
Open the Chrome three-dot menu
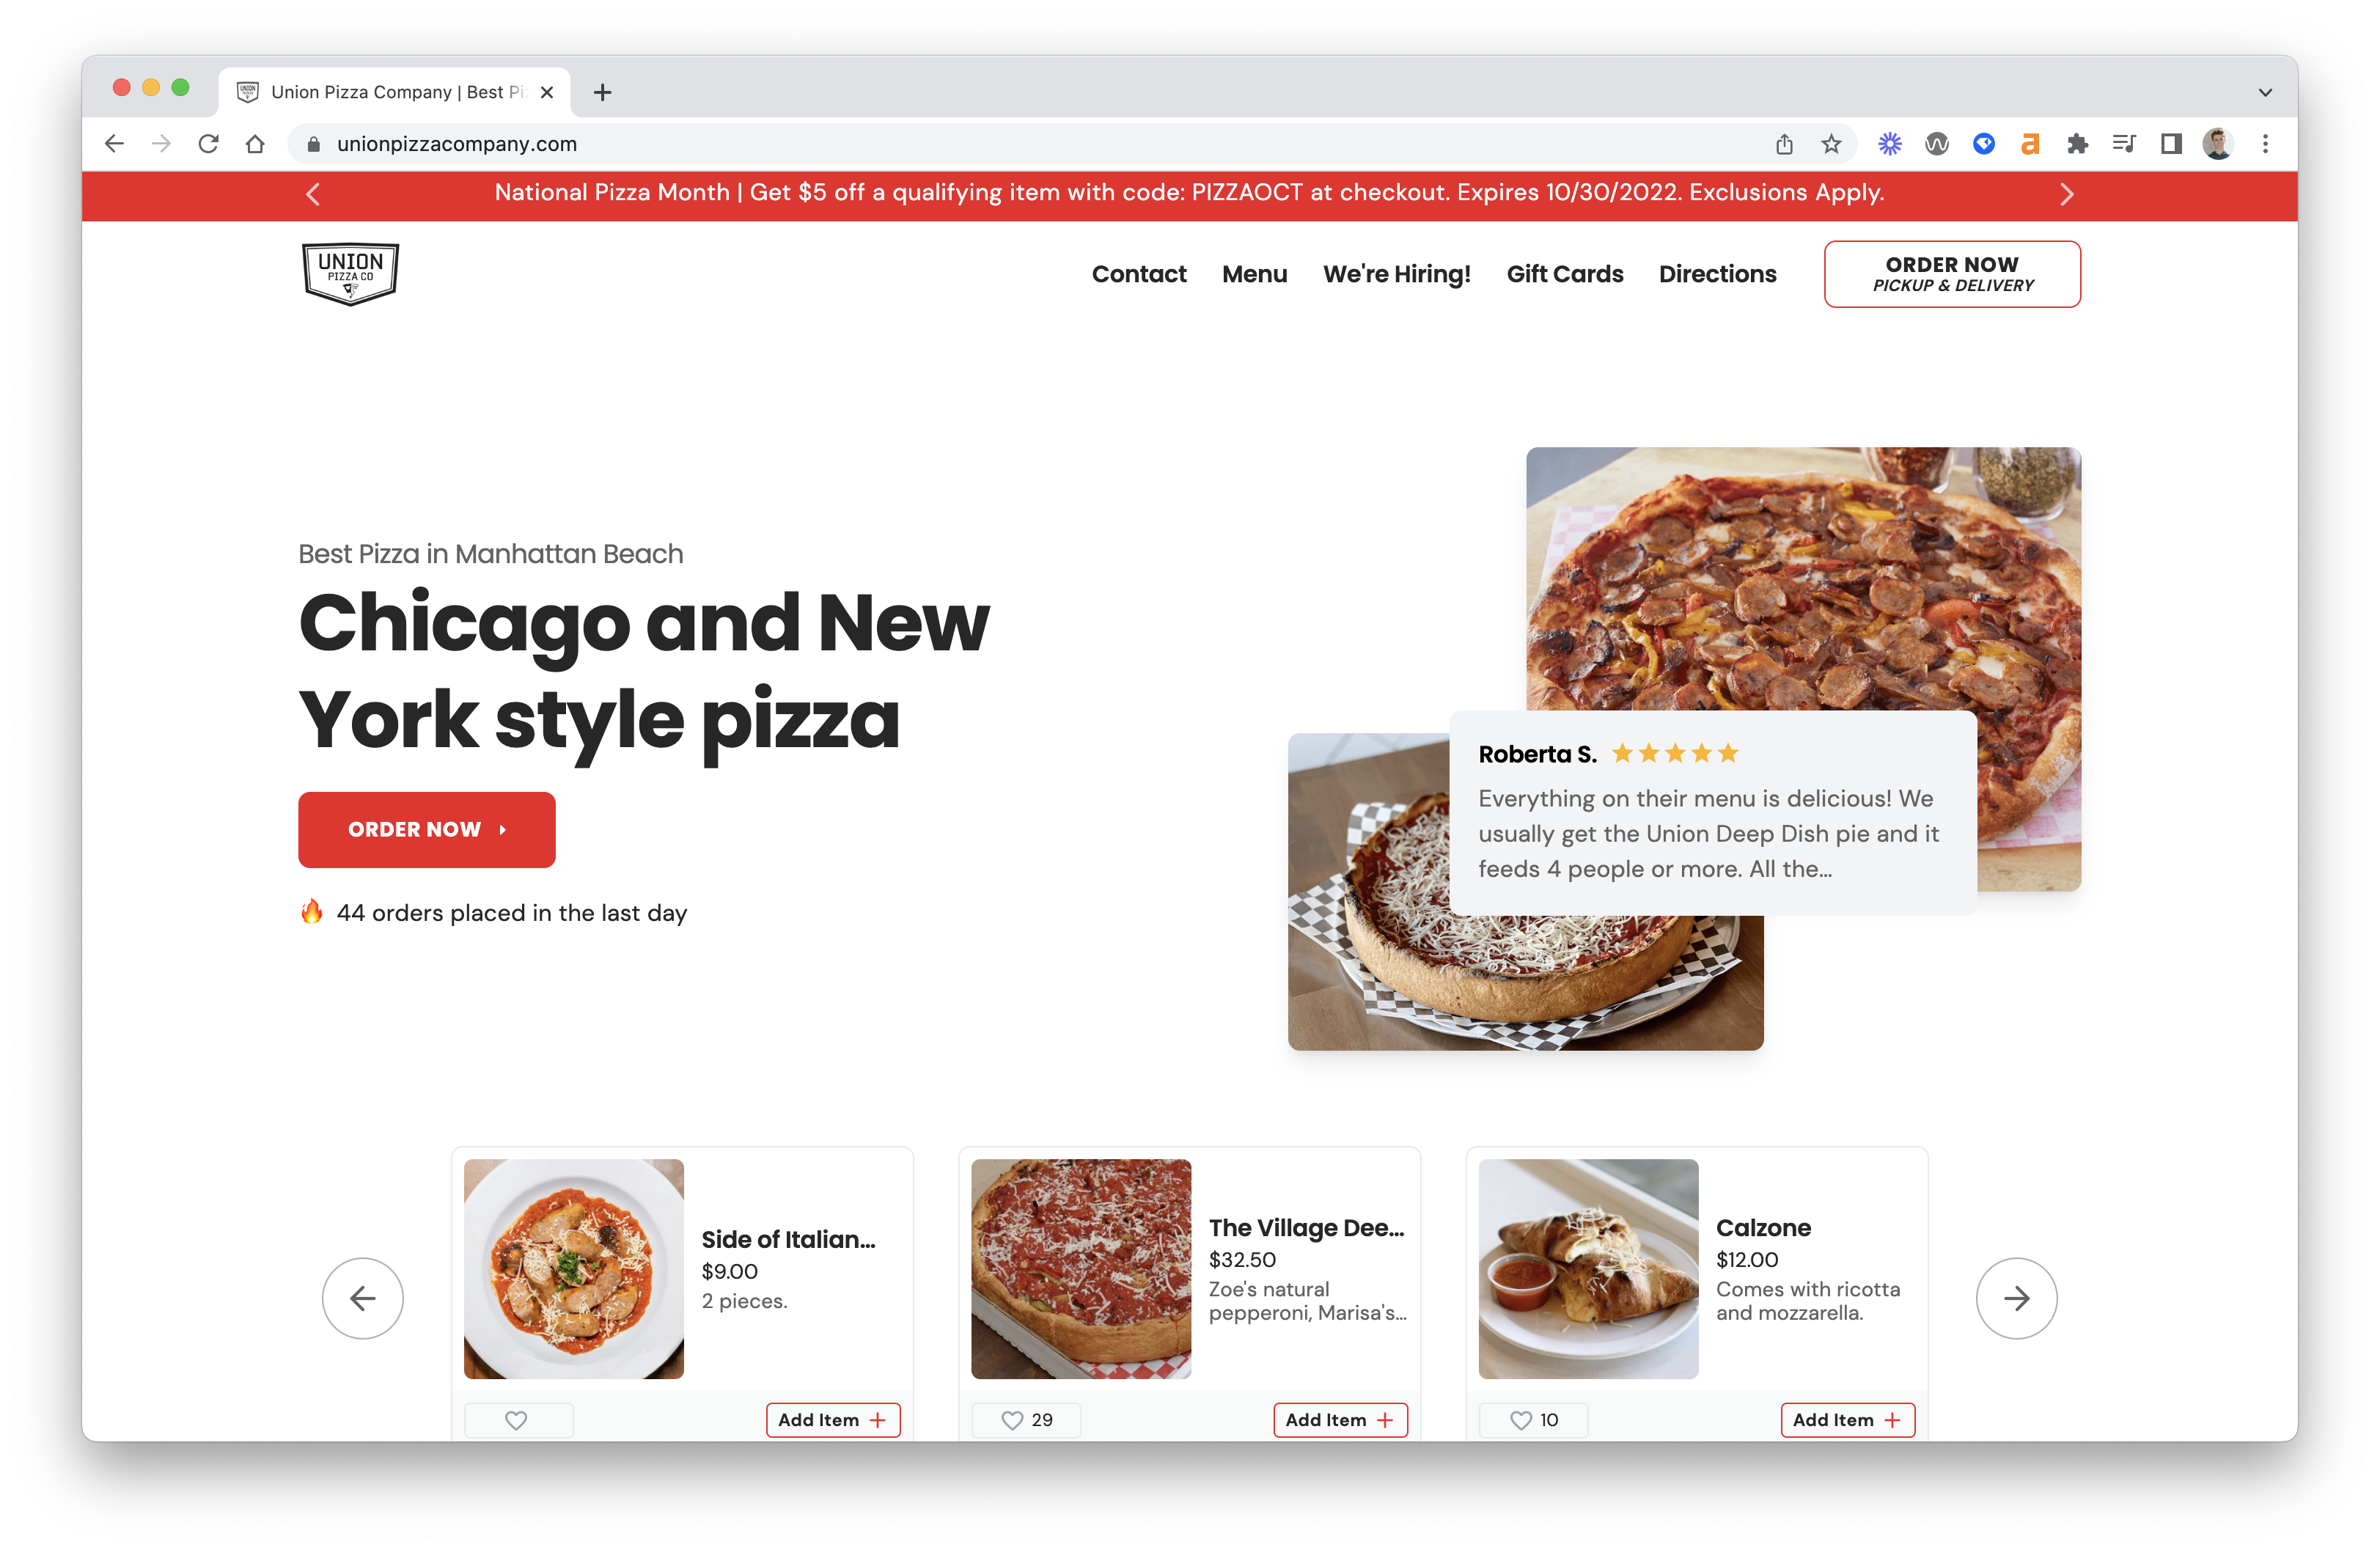[x=2266, y=144]
